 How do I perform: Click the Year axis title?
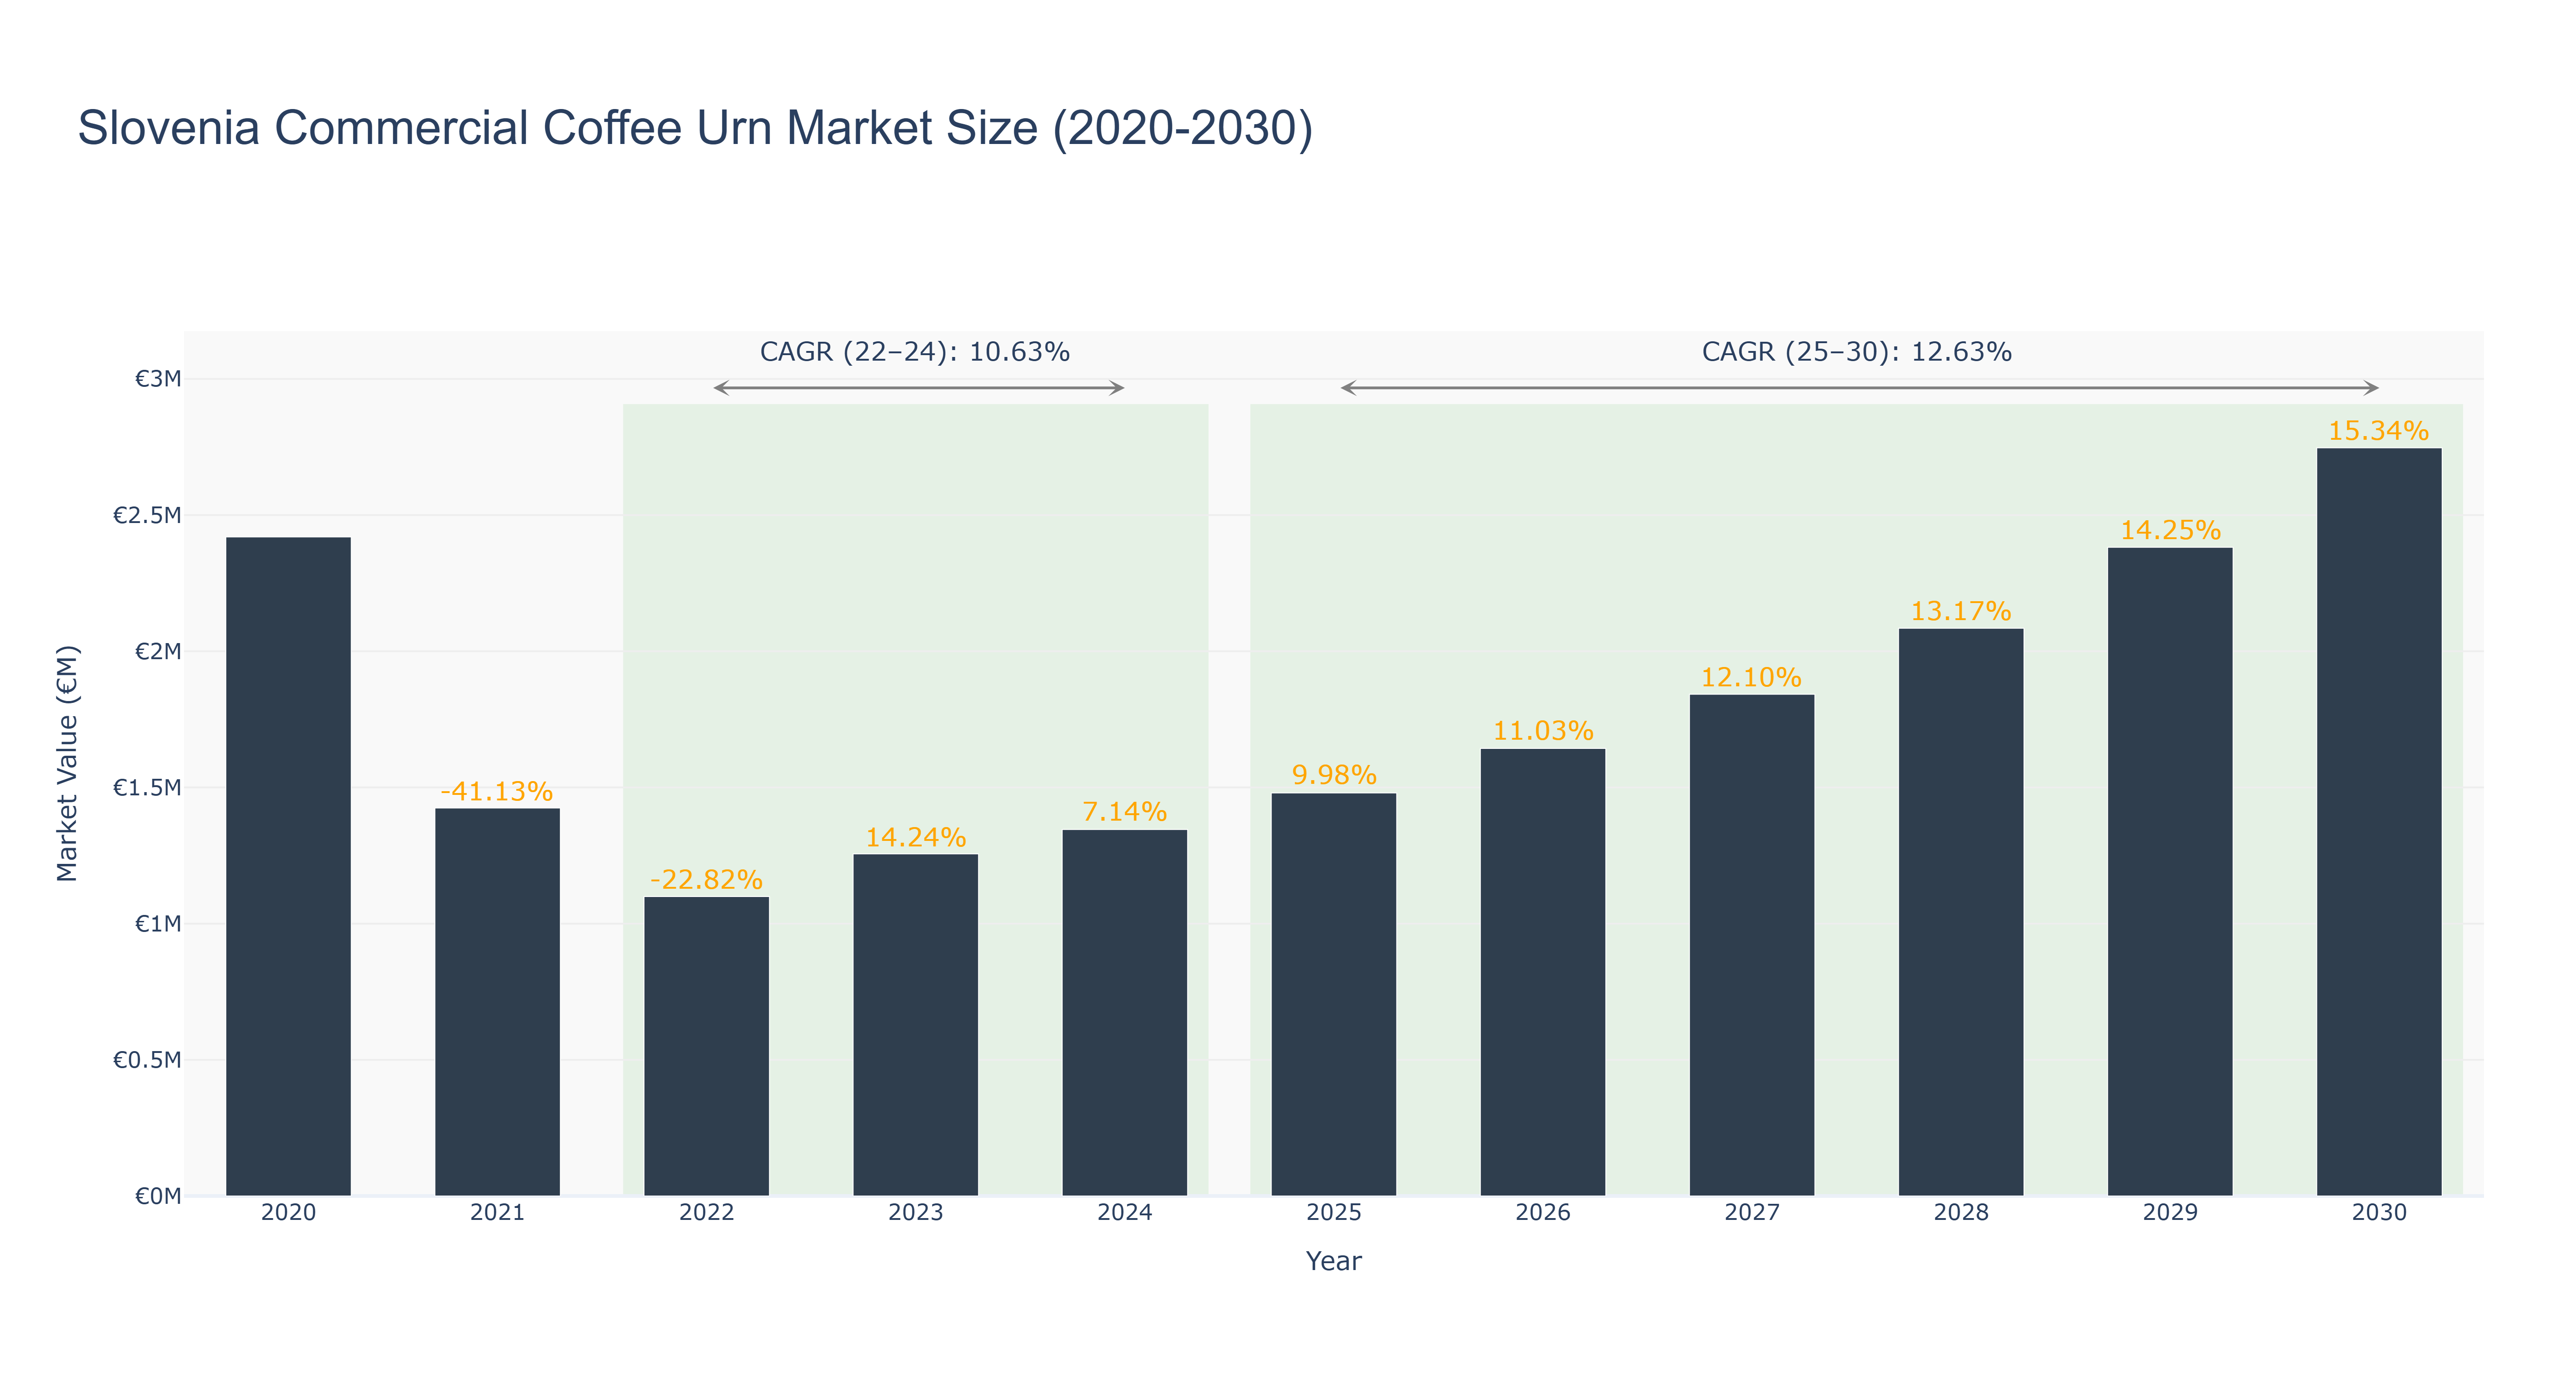(1333, 1261)
